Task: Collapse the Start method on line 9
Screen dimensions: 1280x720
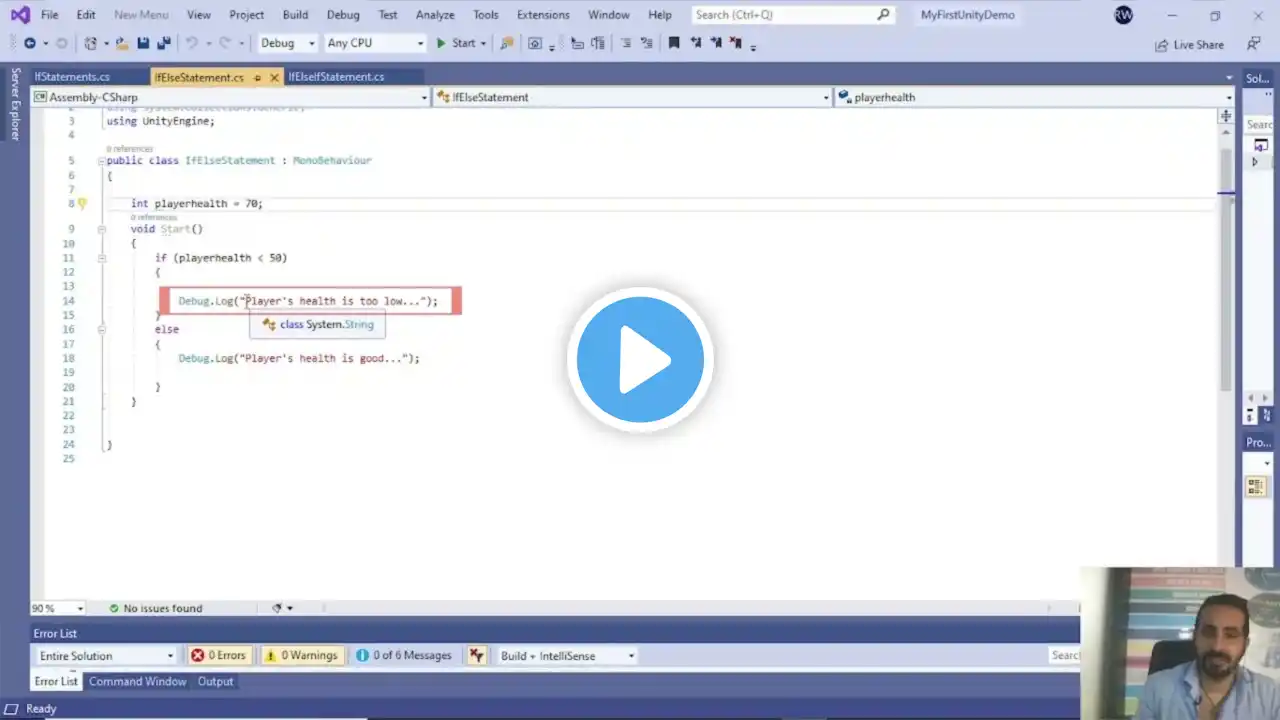Action: 101,229
